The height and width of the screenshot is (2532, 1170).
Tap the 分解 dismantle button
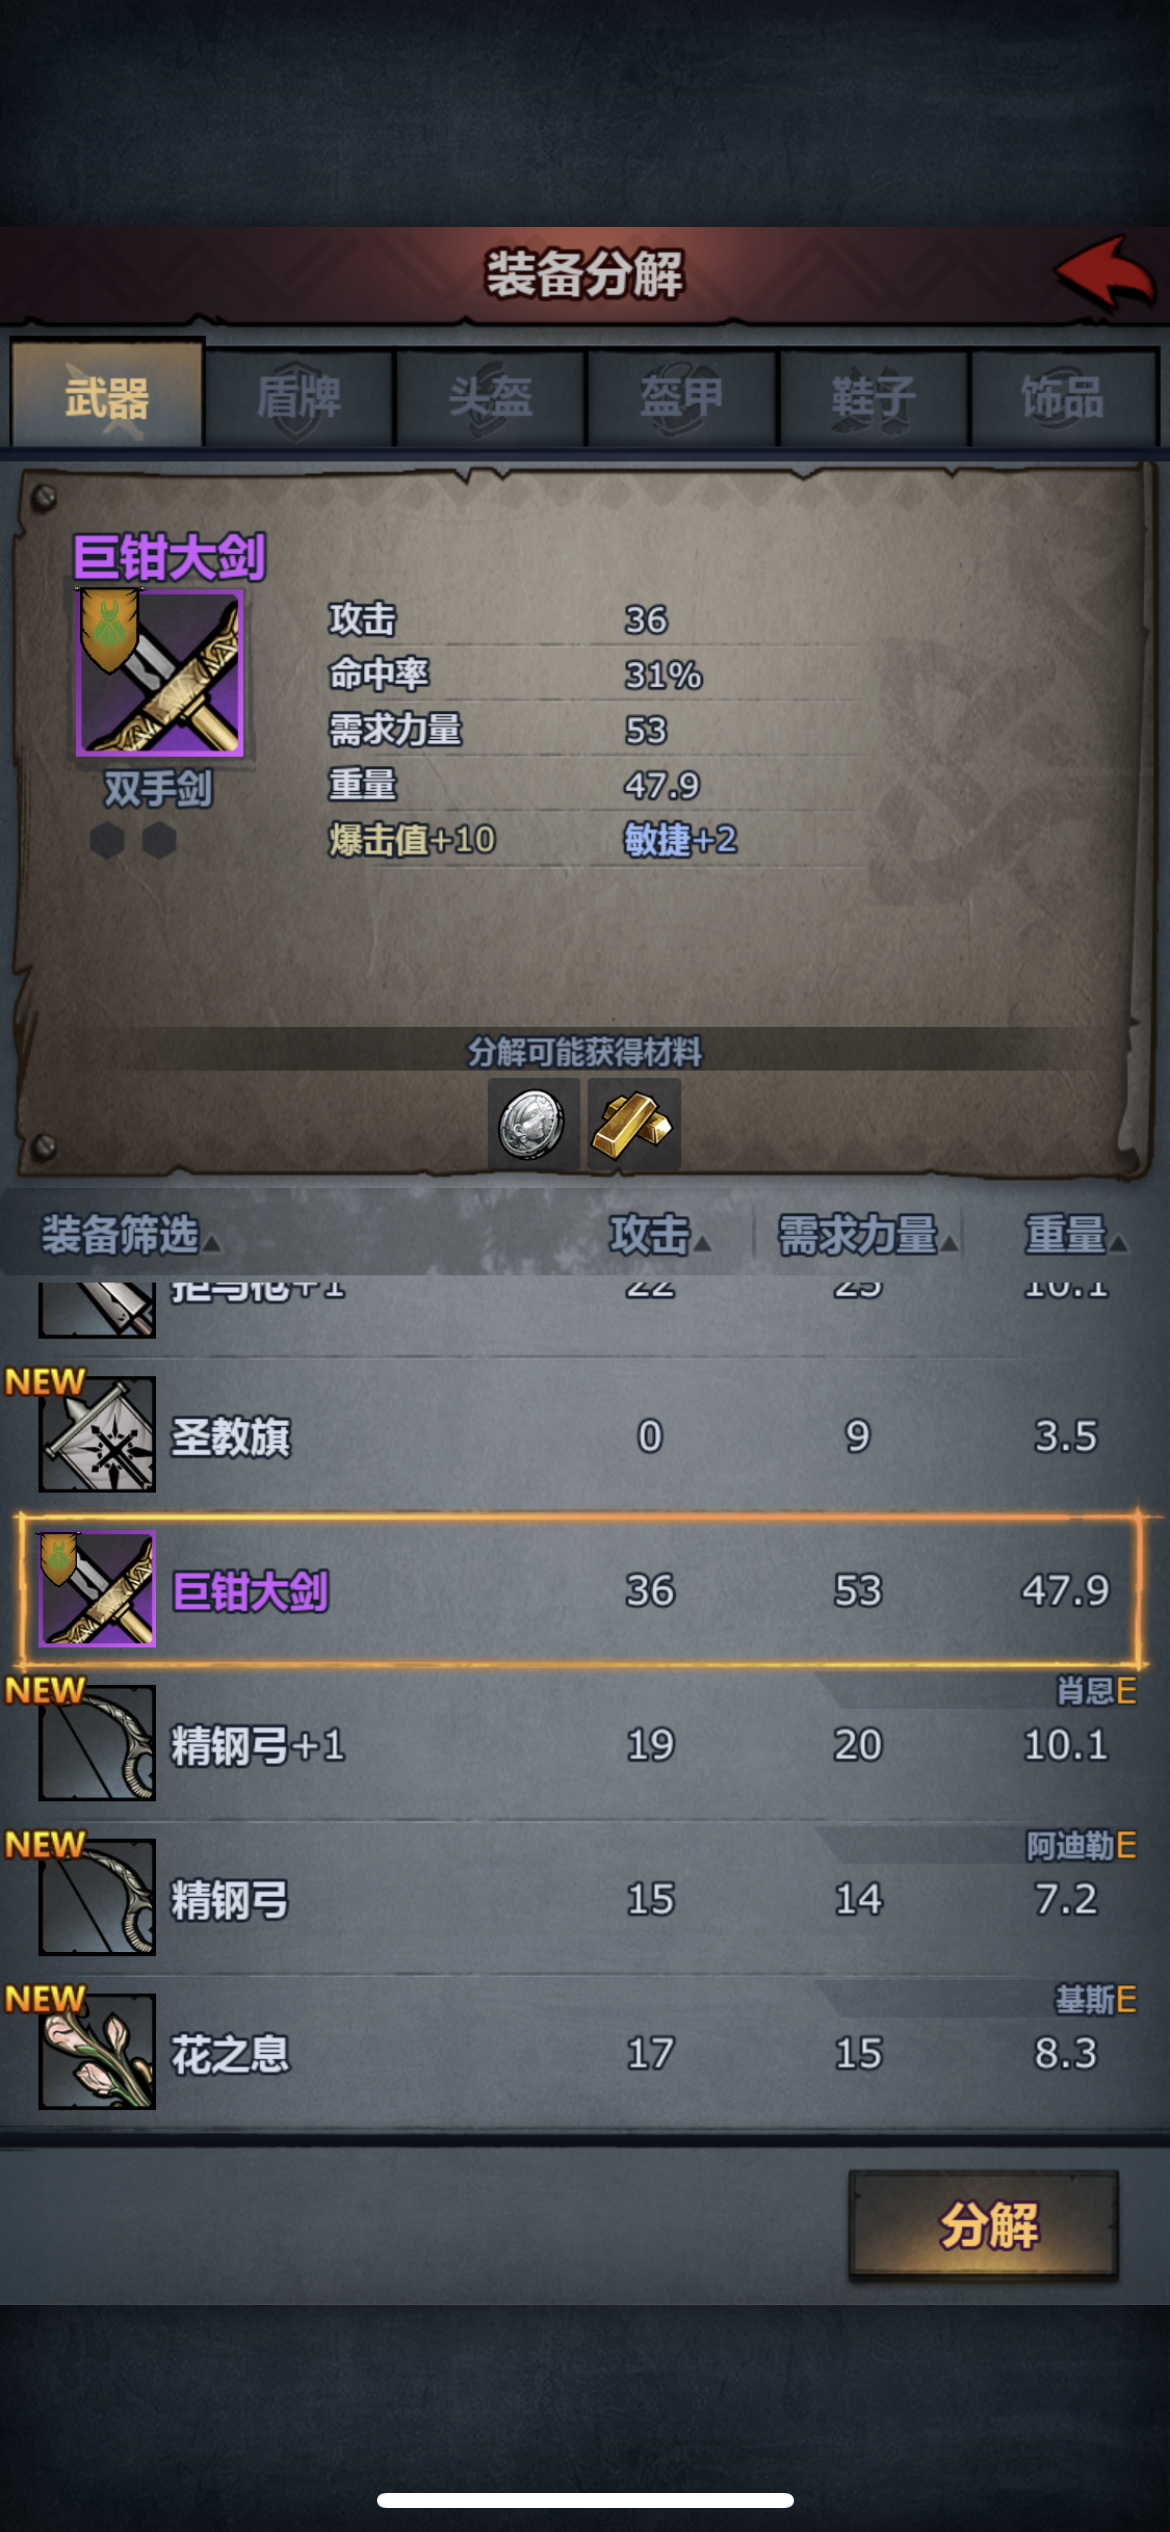click(x=983, y=2226)
